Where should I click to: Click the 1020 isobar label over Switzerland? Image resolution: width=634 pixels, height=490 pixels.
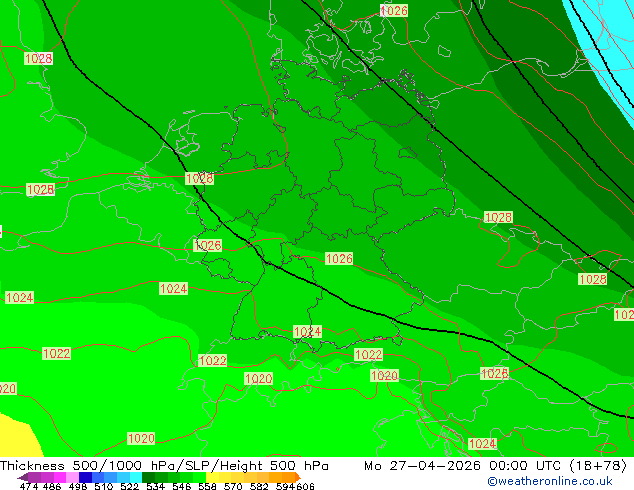259,379
